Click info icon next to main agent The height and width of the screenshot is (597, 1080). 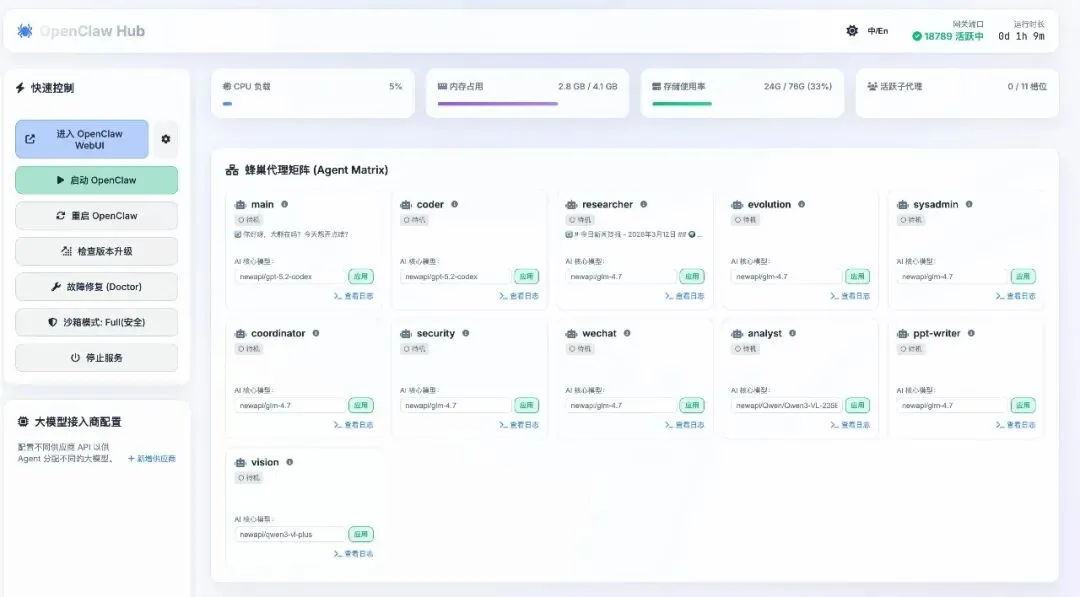pyautogui.click(x=284, y=205)
